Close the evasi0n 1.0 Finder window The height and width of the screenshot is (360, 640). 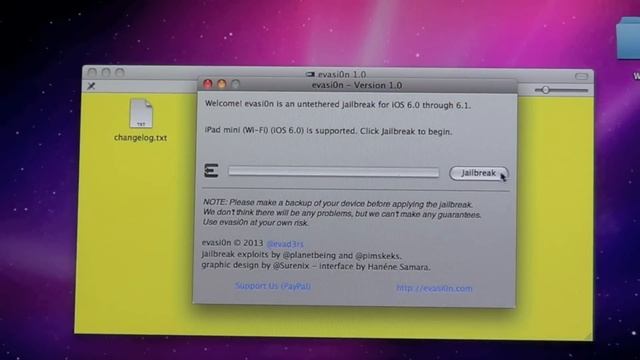pyautogui.click(x=92, y=72)
